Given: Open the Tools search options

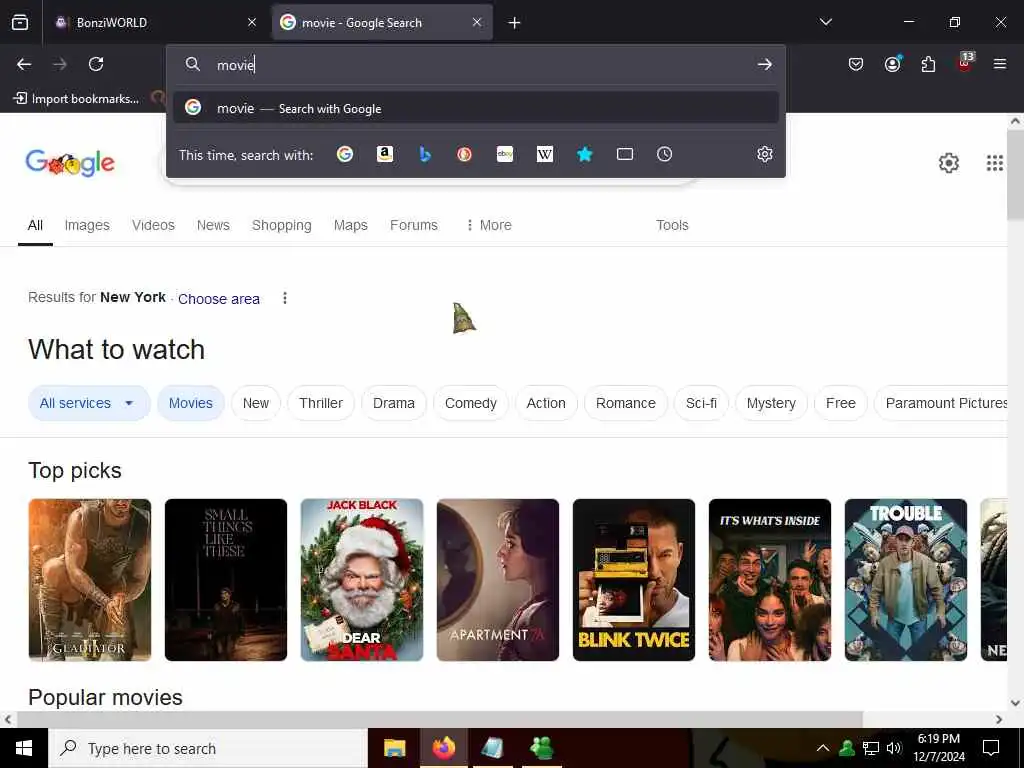Looking at the screenshot, I should [x=672, y=225].
